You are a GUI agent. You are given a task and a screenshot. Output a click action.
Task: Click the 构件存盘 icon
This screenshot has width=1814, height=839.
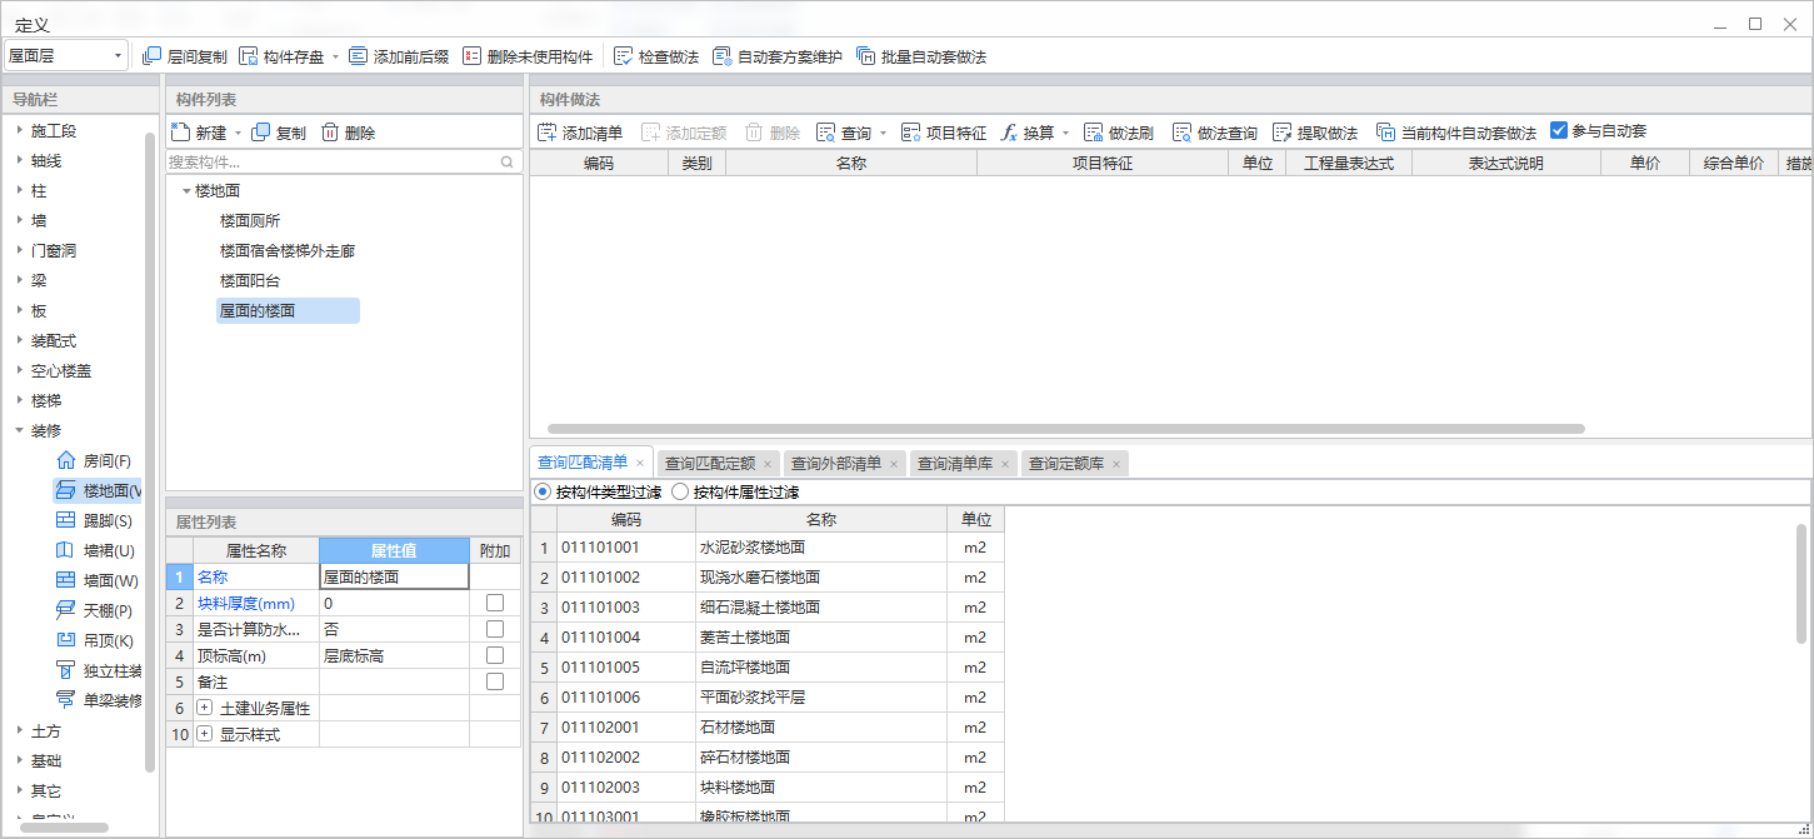click(248, 56)
